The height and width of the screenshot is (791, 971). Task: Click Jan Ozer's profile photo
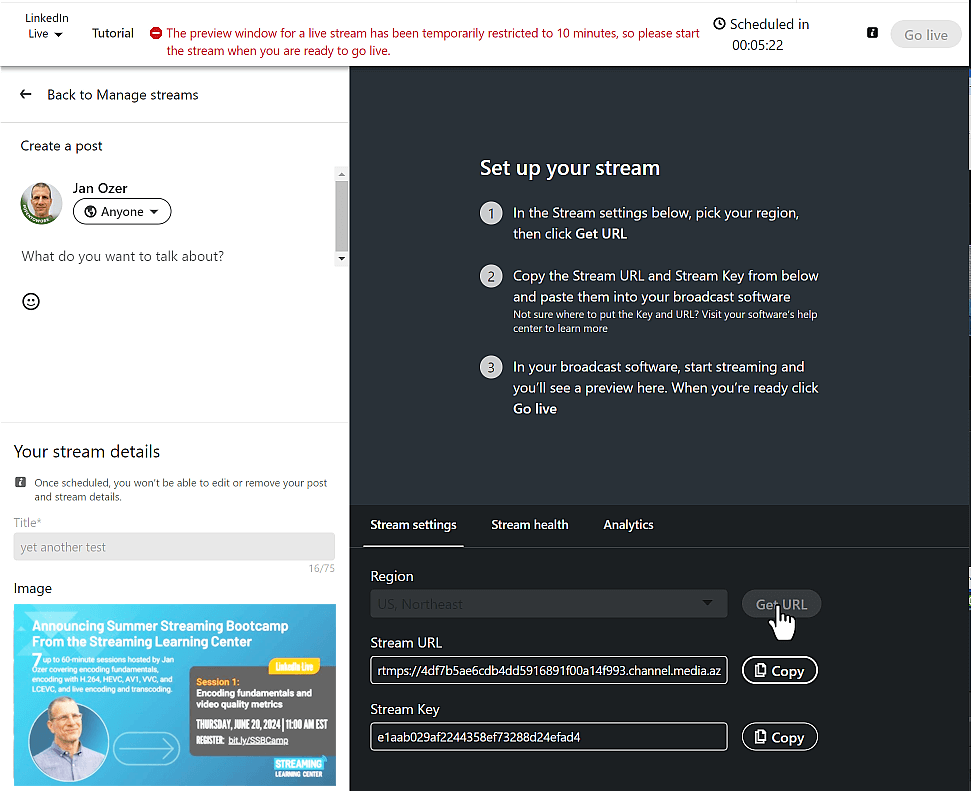pyautogui.click(x=41, y=203)
